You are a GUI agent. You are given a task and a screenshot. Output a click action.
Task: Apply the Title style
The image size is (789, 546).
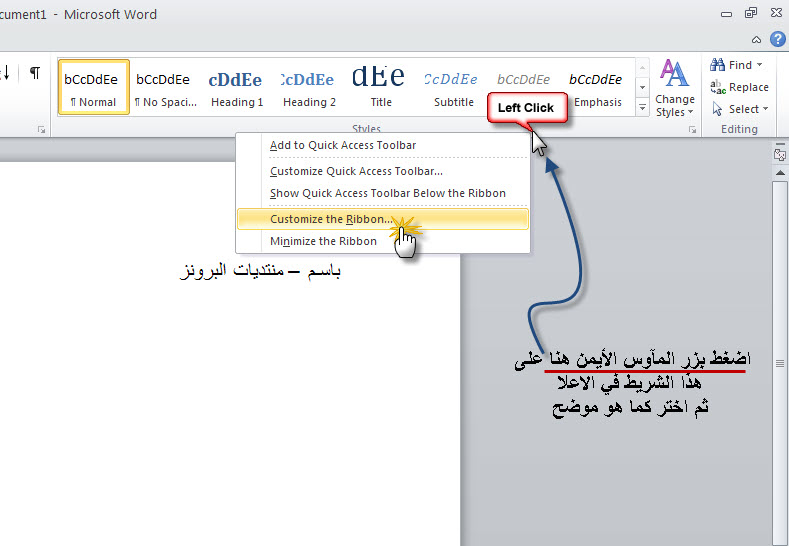point(381,87)
